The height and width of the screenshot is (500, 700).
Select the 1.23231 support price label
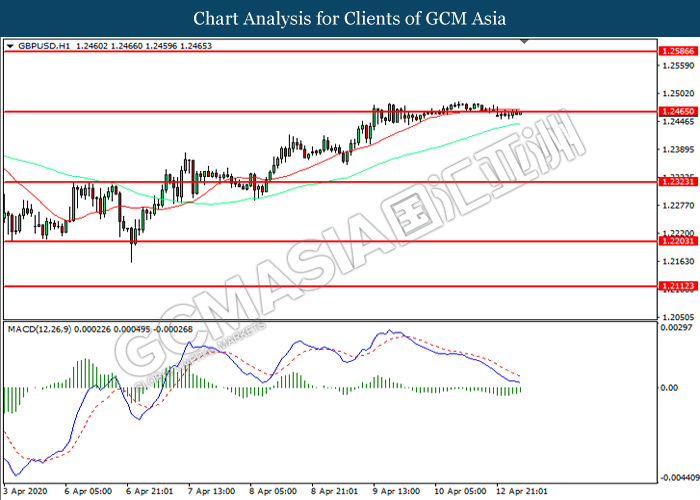click(678, 182)
